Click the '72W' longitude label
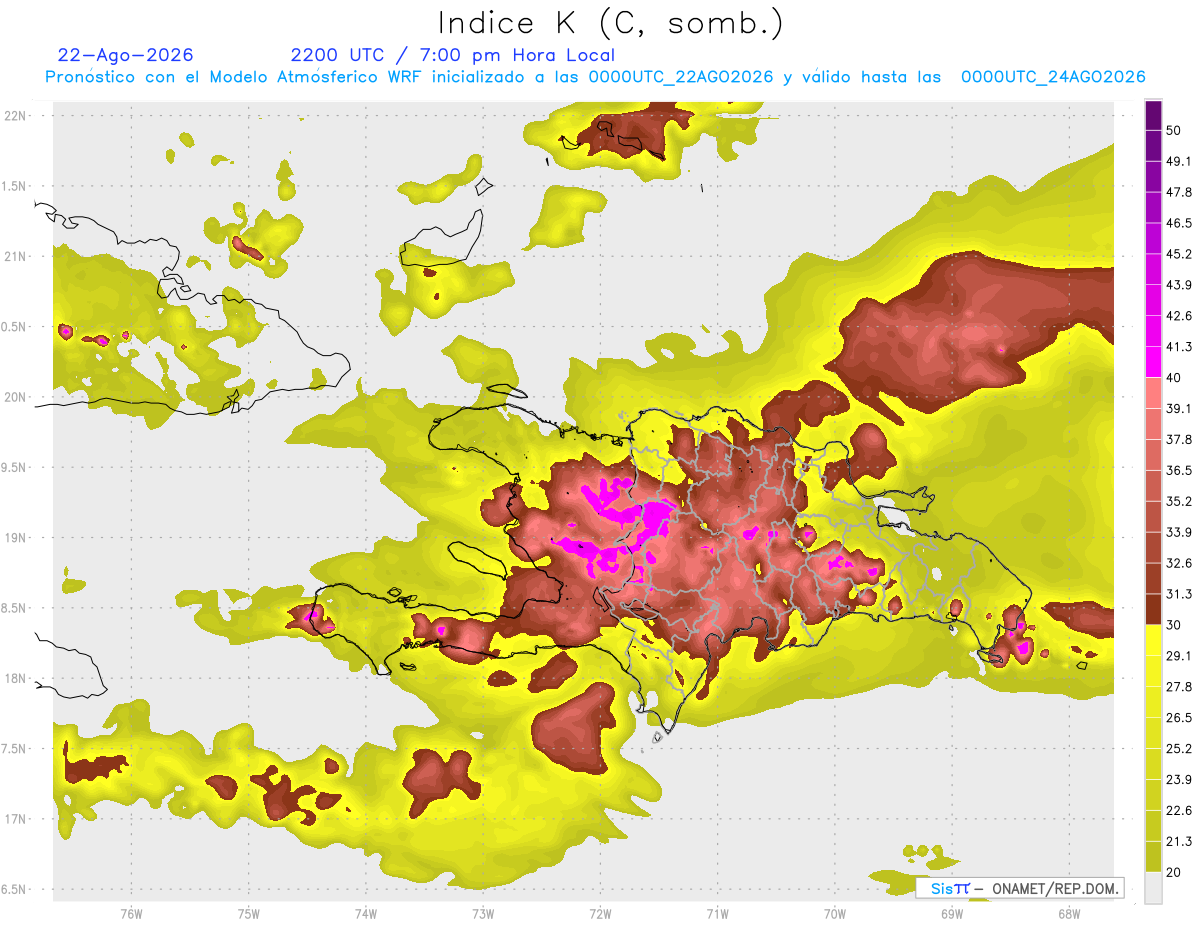Screen dimensions: 1200x927 coord(600,914)
